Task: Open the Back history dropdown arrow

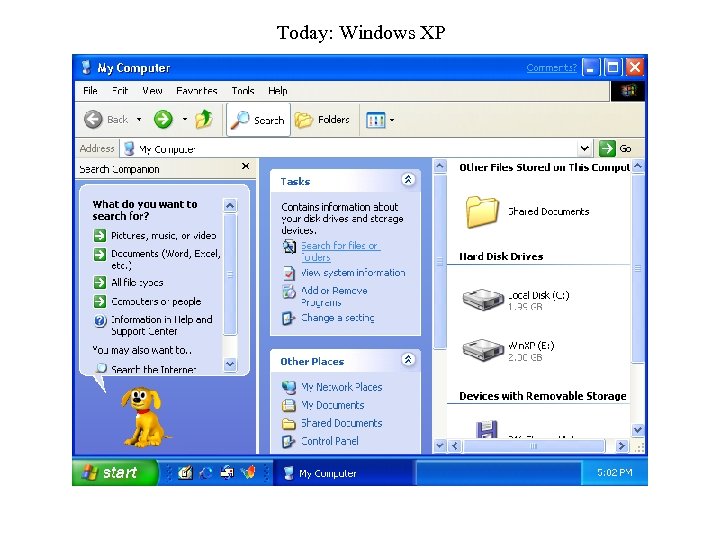Action: (139, 119)
